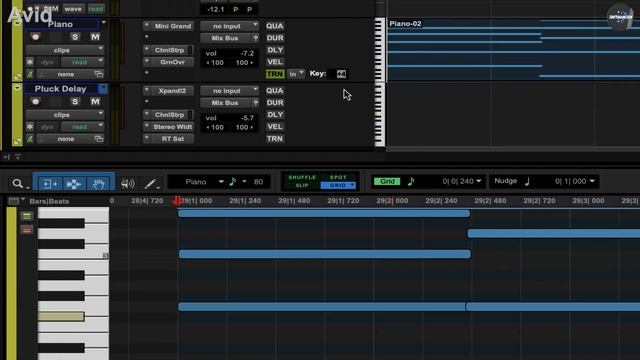The height and width of the screenshot is (360, 640).
Task: Click the Piano track playlist icon at bottom-left
Action: (x=17, y=77)
